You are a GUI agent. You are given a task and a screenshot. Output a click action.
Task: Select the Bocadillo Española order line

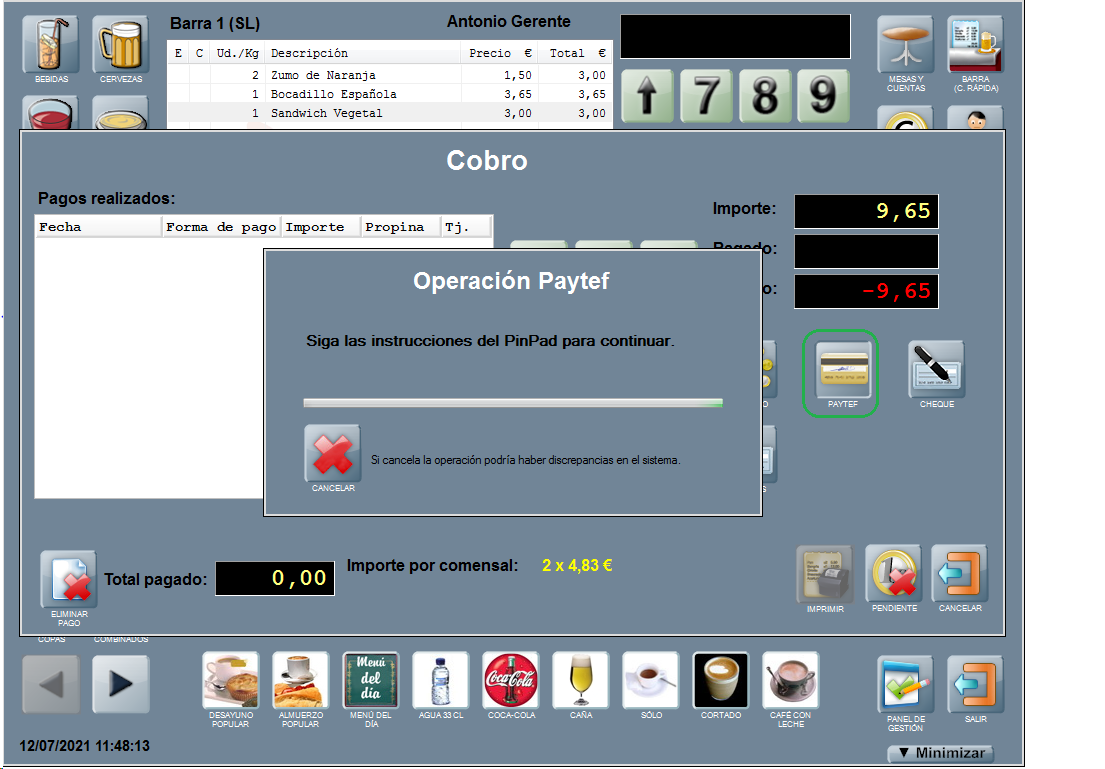click(x=390, y=94)
